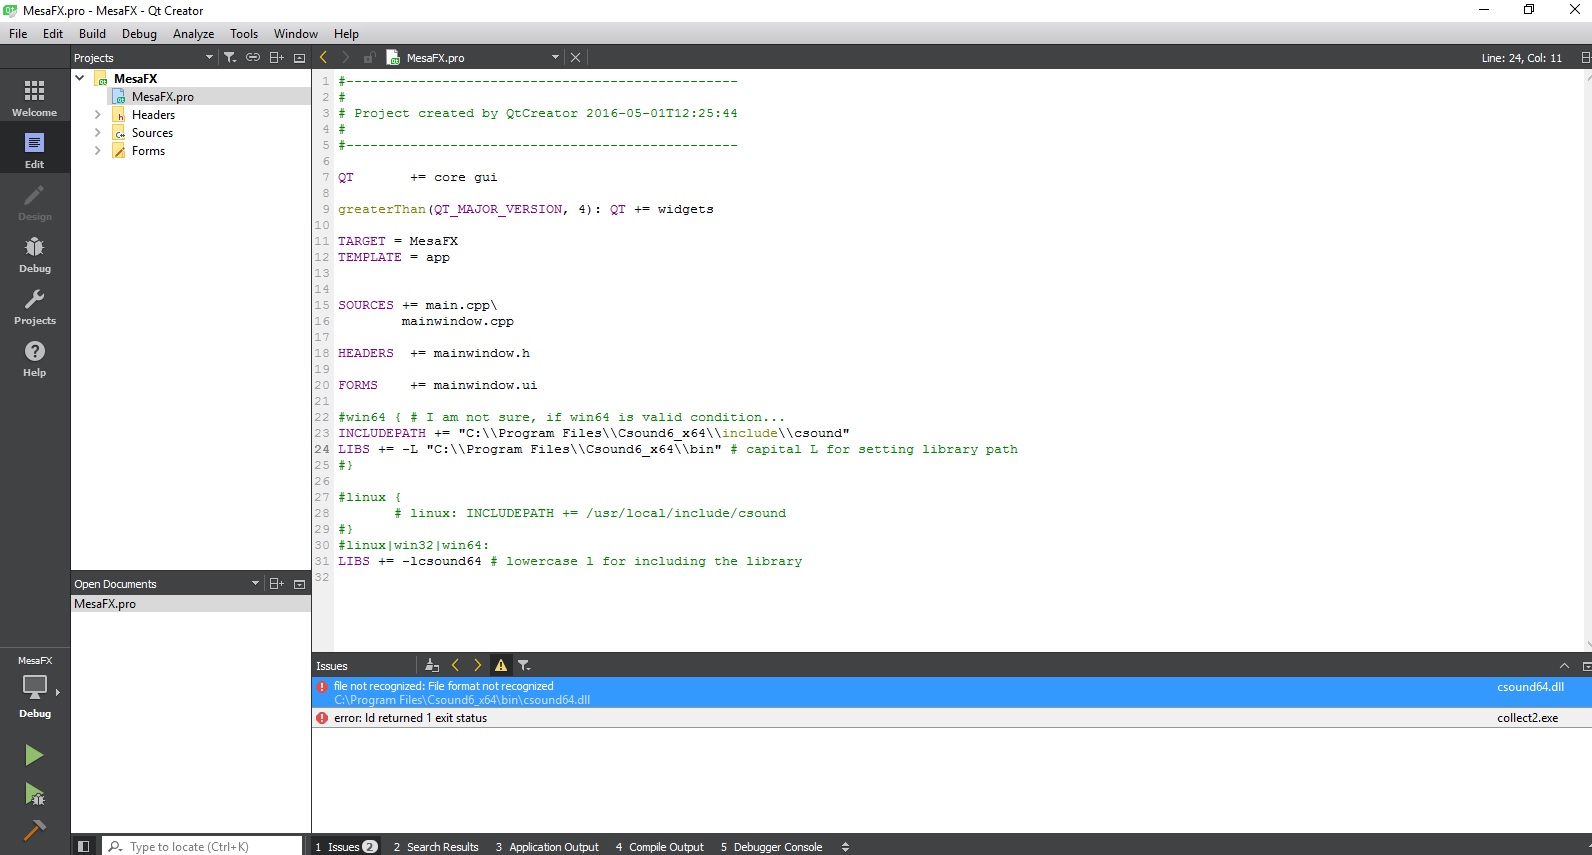The width and height of the screenshot is (1592, 855).
Task: Open the editor document dropdown
Action: pos(555,58)
